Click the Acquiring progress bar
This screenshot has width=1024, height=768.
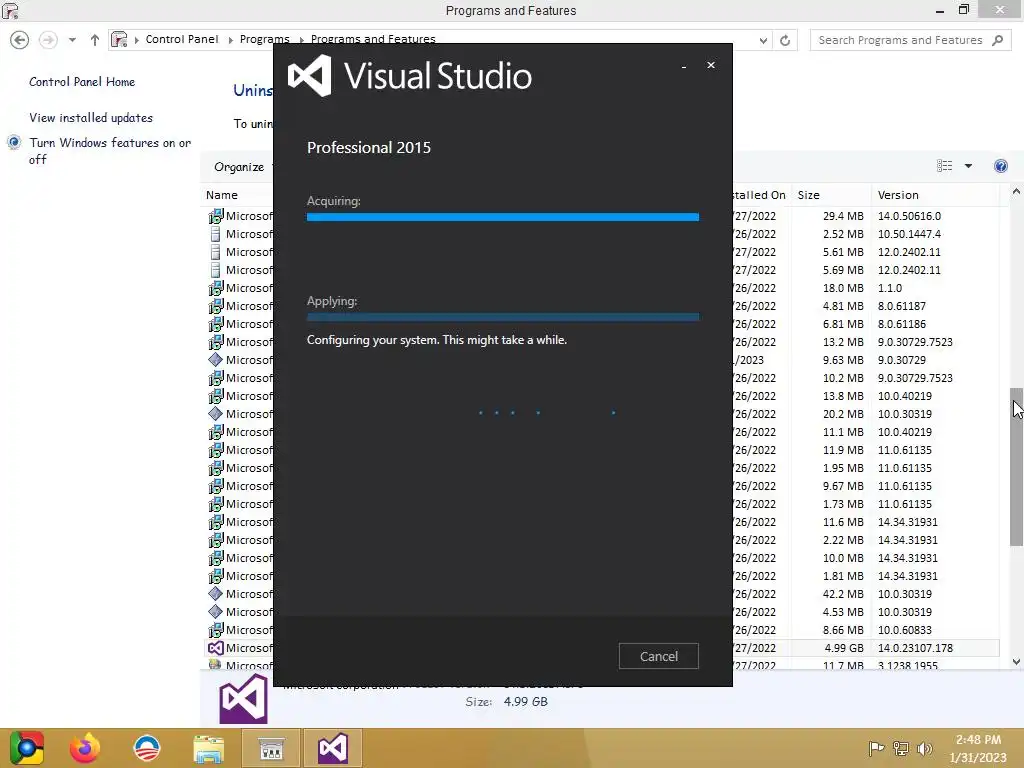click(x=503, y=217)
